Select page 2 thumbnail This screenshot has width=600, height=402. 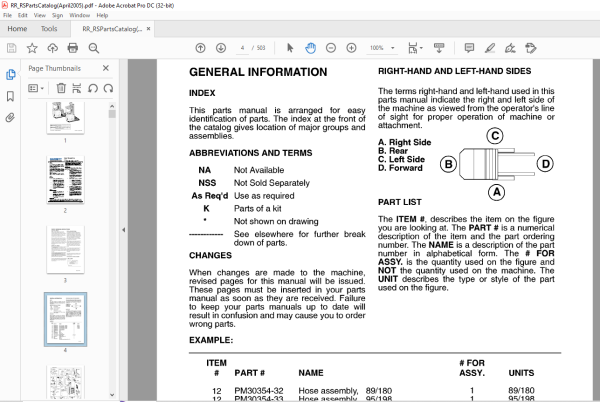click(x=65, y=180)
